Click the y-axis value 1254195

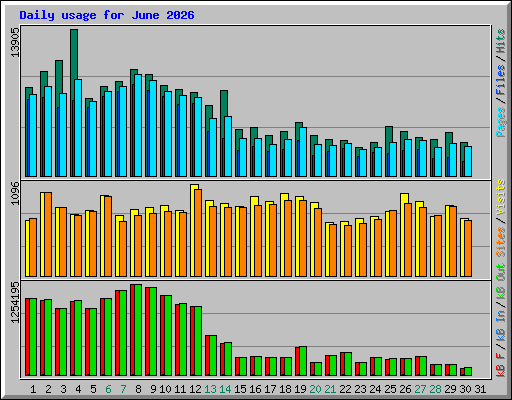[15, 303]
